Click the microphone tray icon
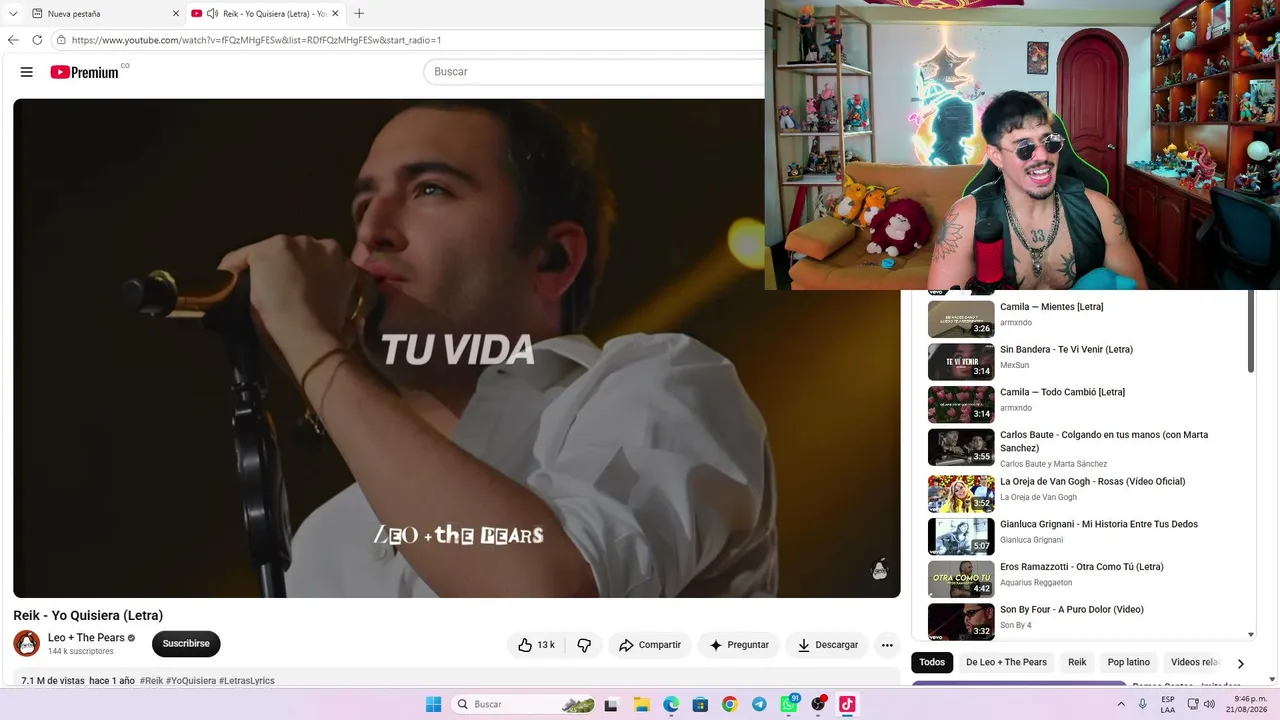The height and width of the screenshot is (720, 1280). 1143,704
